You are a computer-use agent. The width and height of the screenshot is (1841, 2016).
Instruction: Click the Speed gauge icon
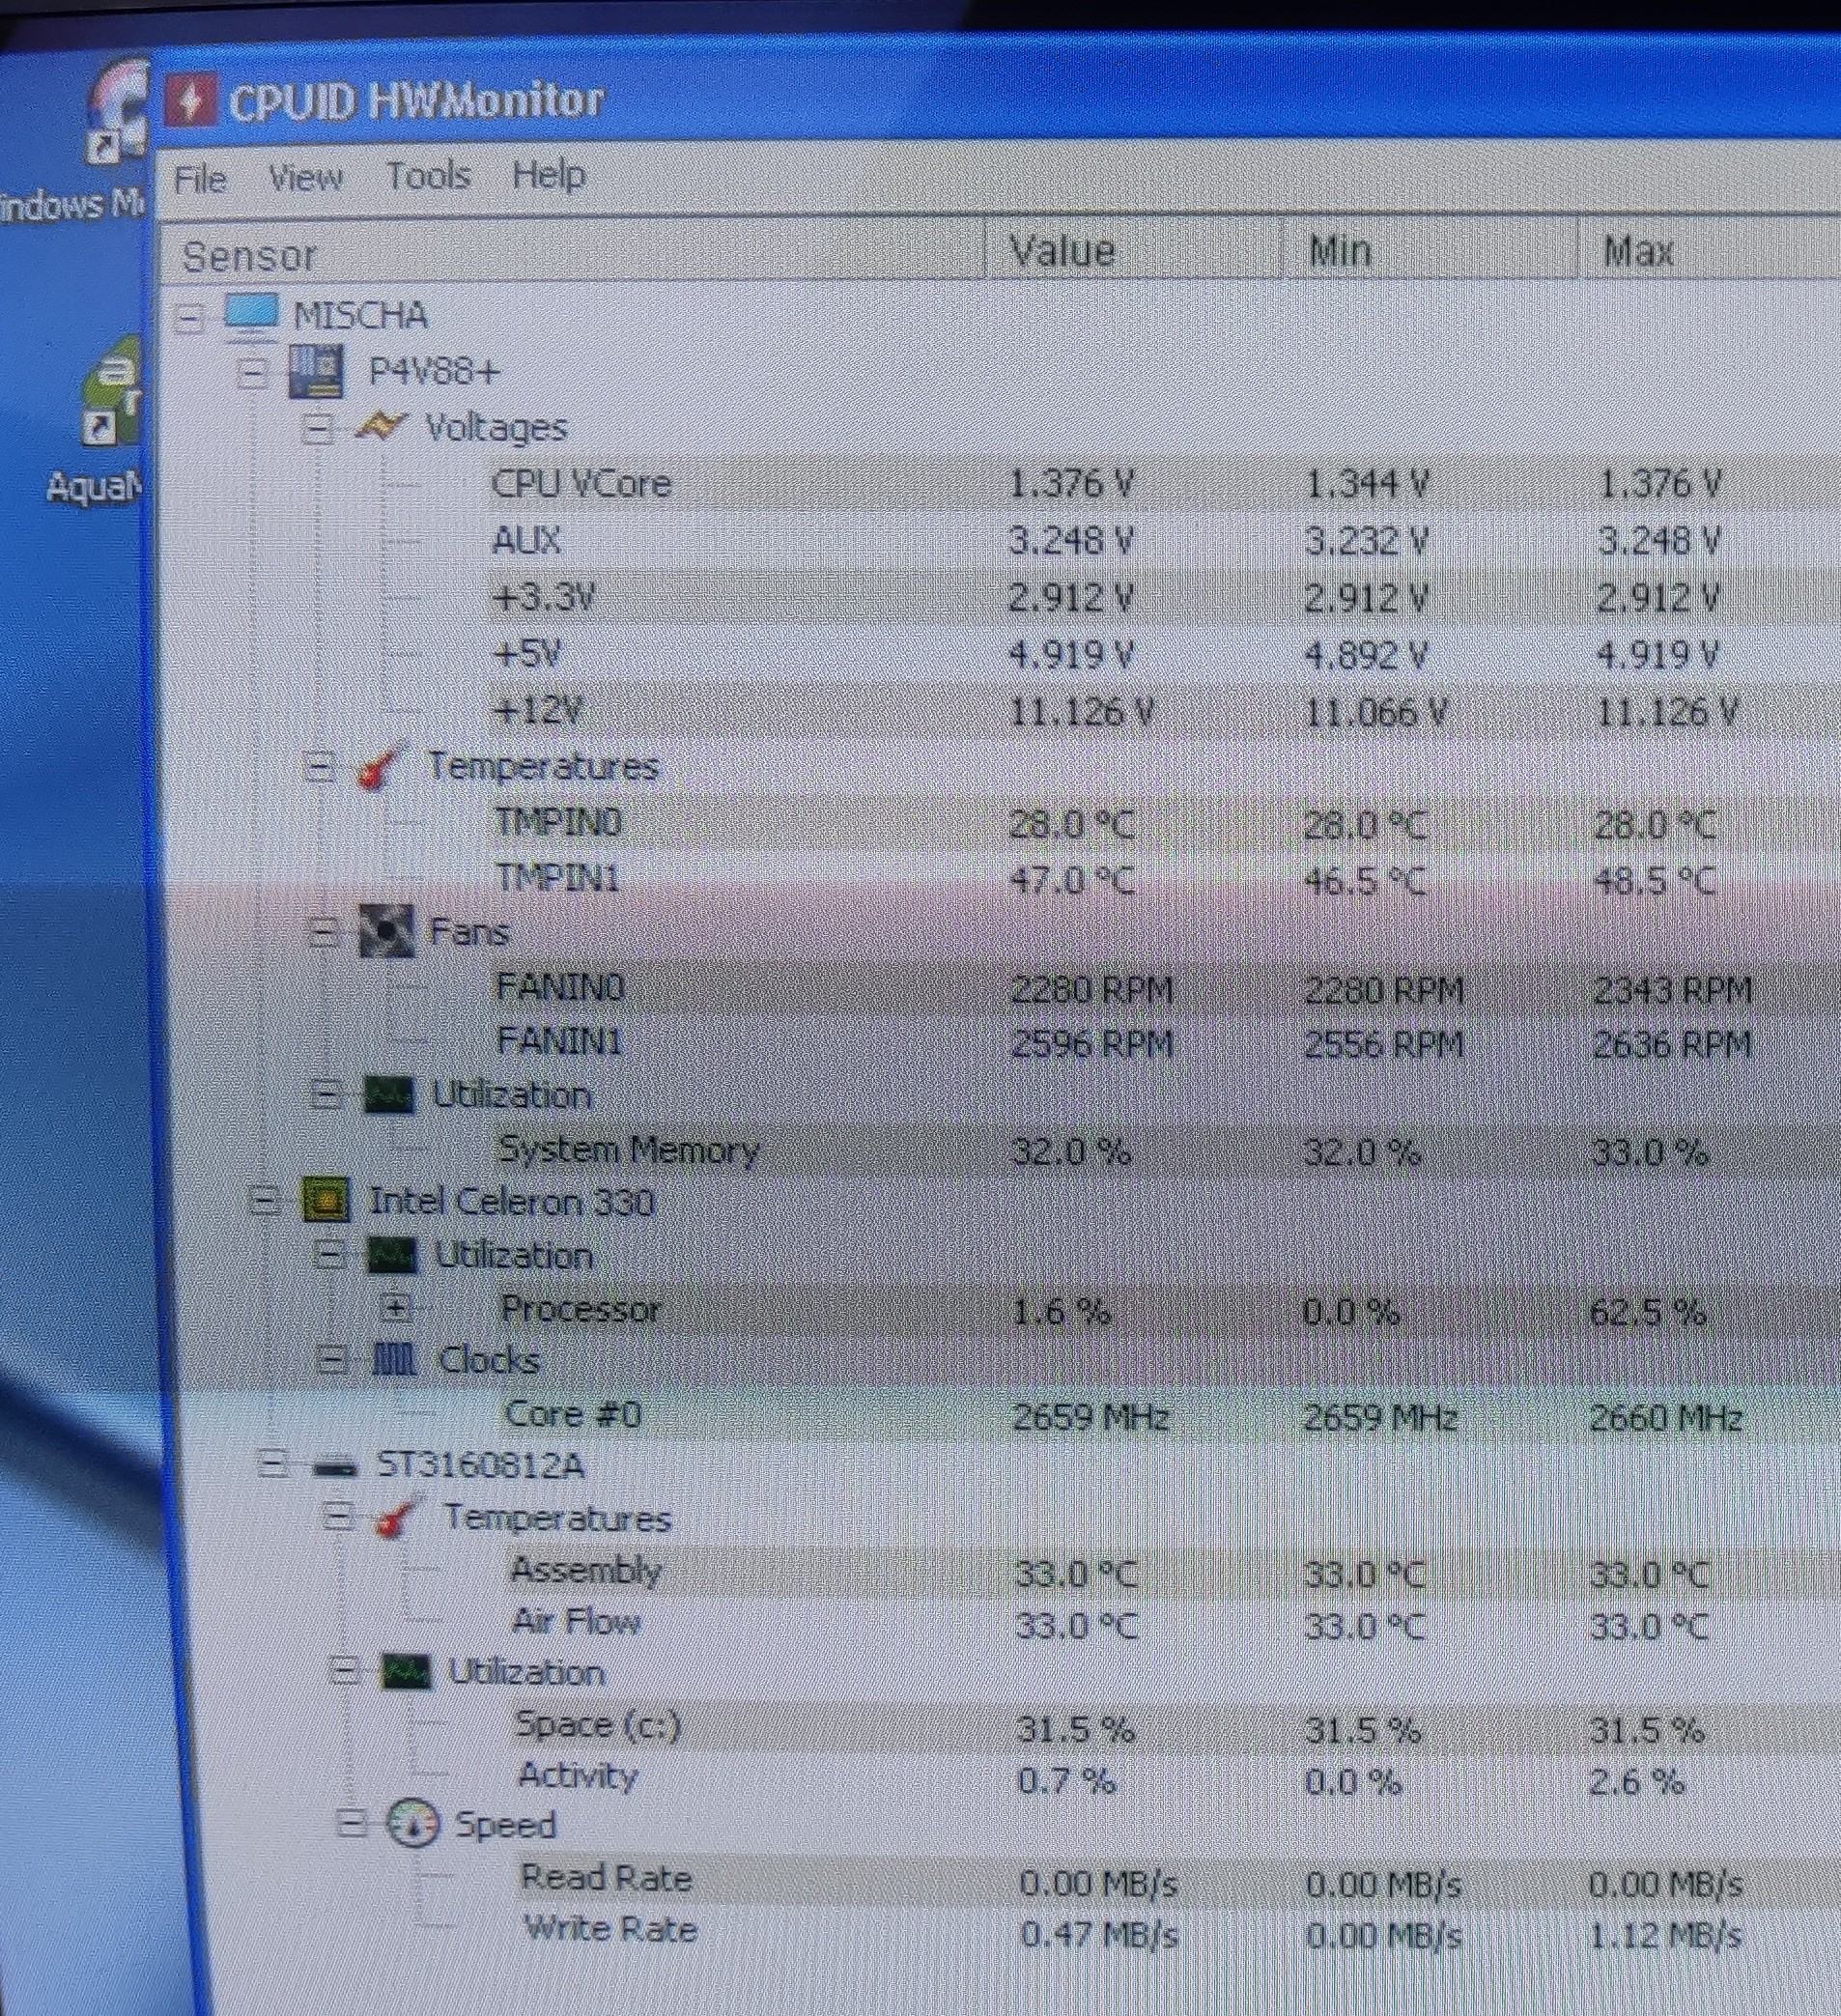[412, 1823]
